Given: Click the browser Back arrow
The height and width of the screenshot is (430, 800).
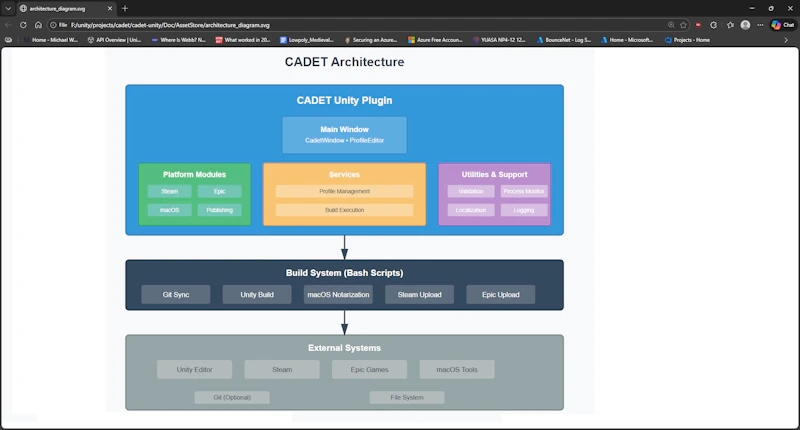Looking at the screenshot, I should 8,25.
